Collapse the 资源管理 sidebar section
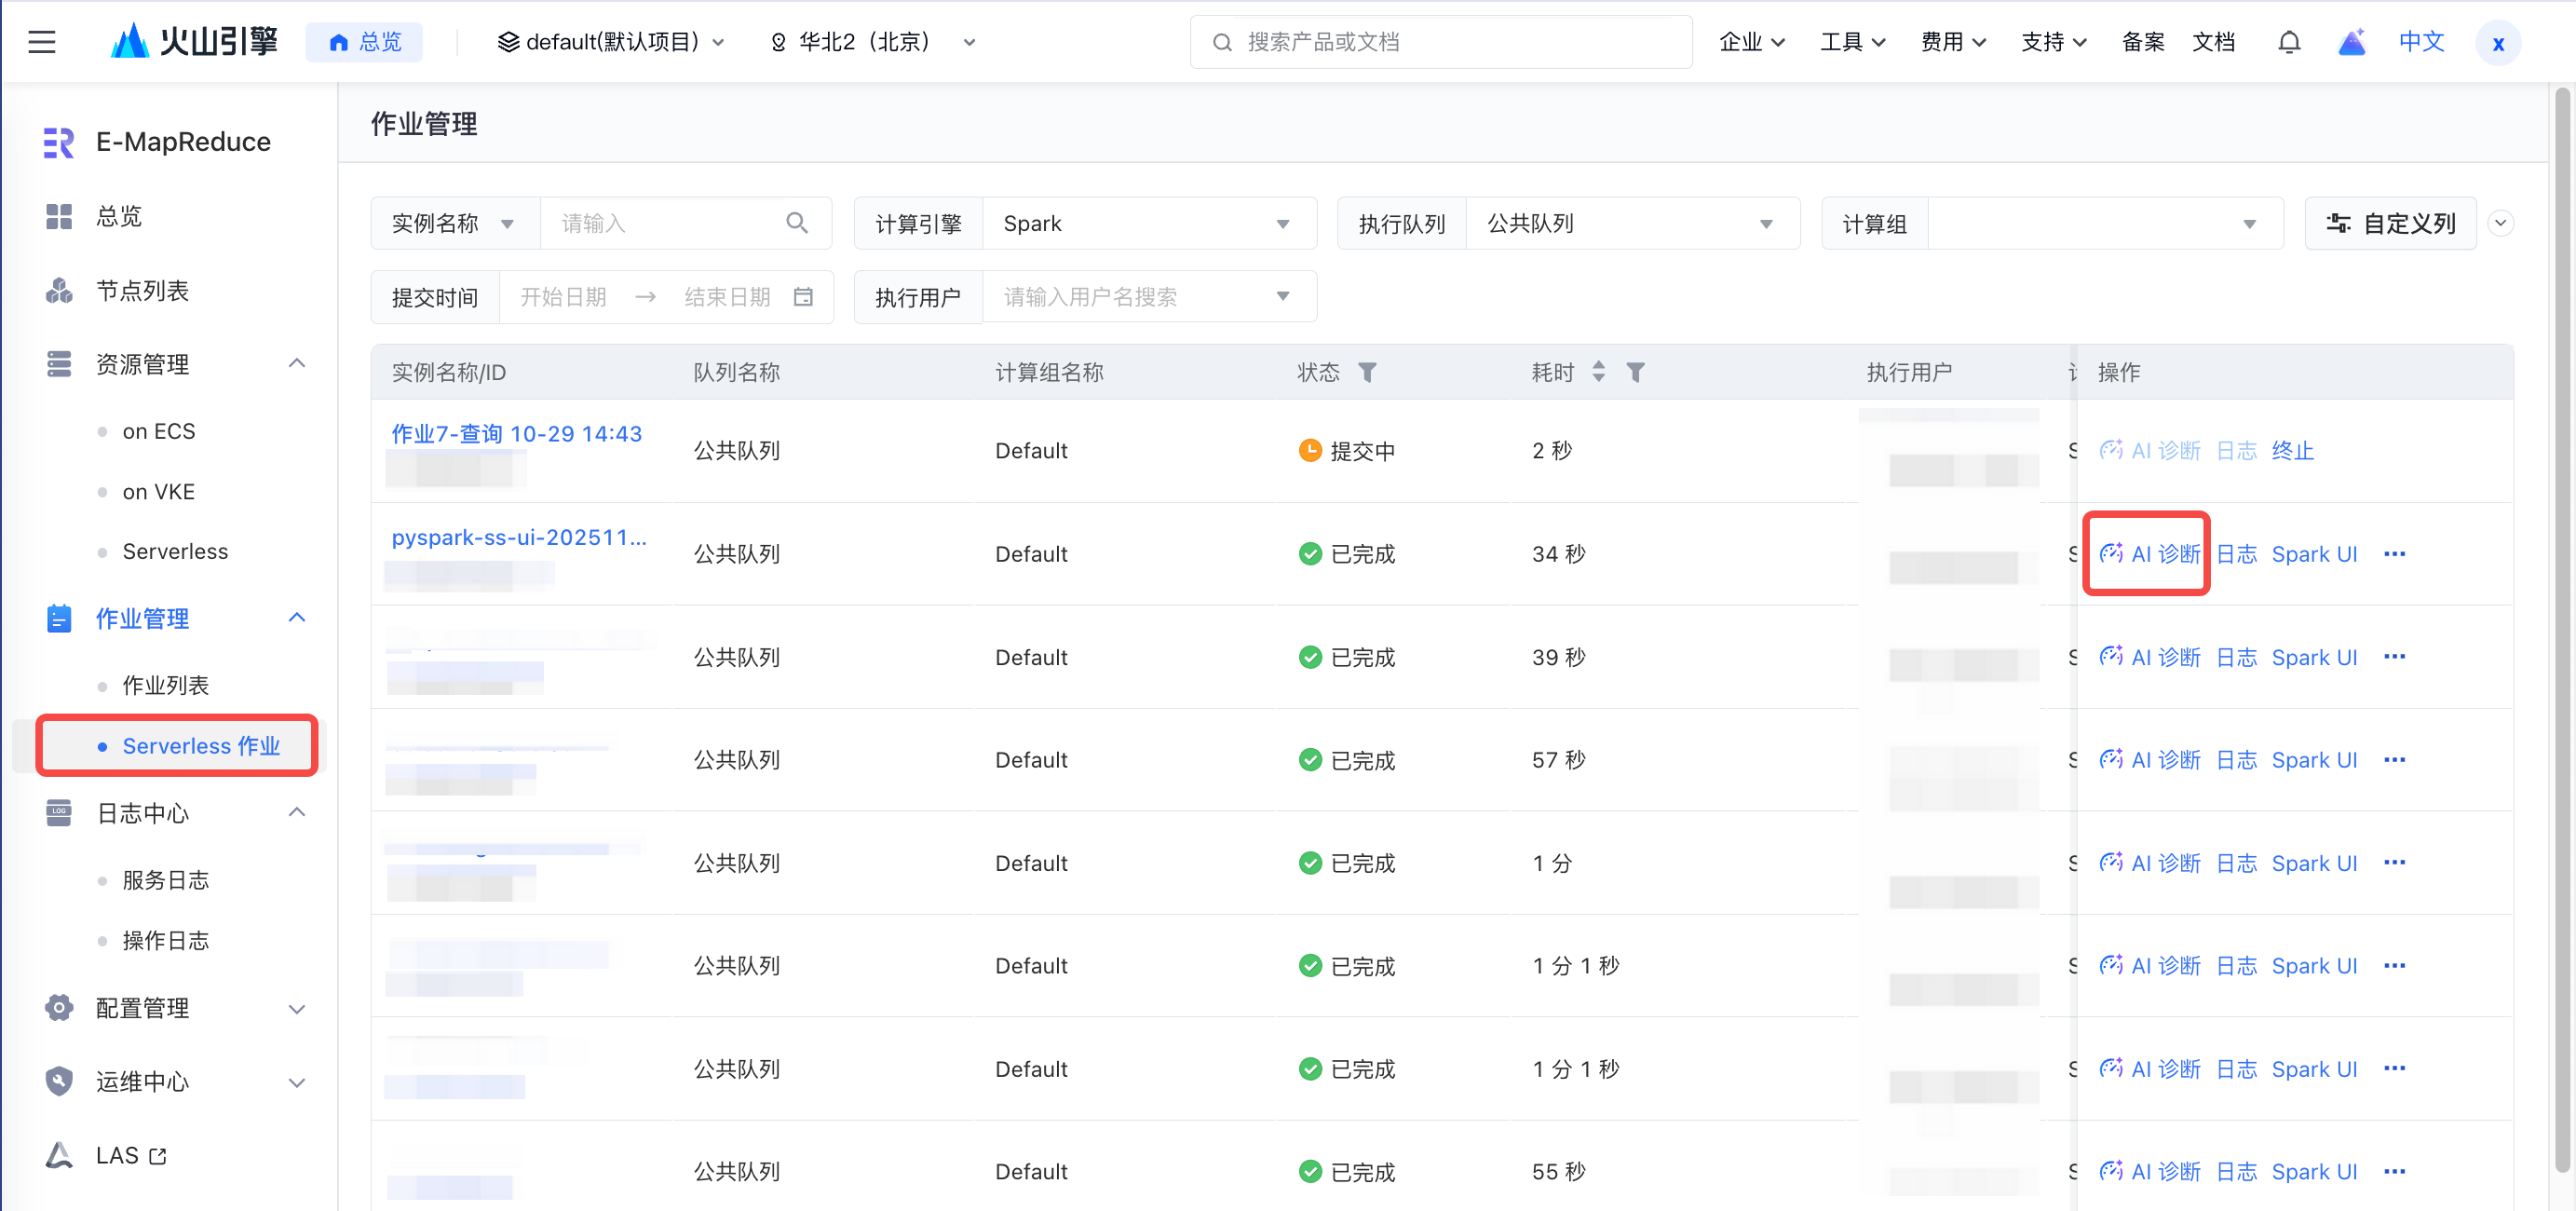 296,364
